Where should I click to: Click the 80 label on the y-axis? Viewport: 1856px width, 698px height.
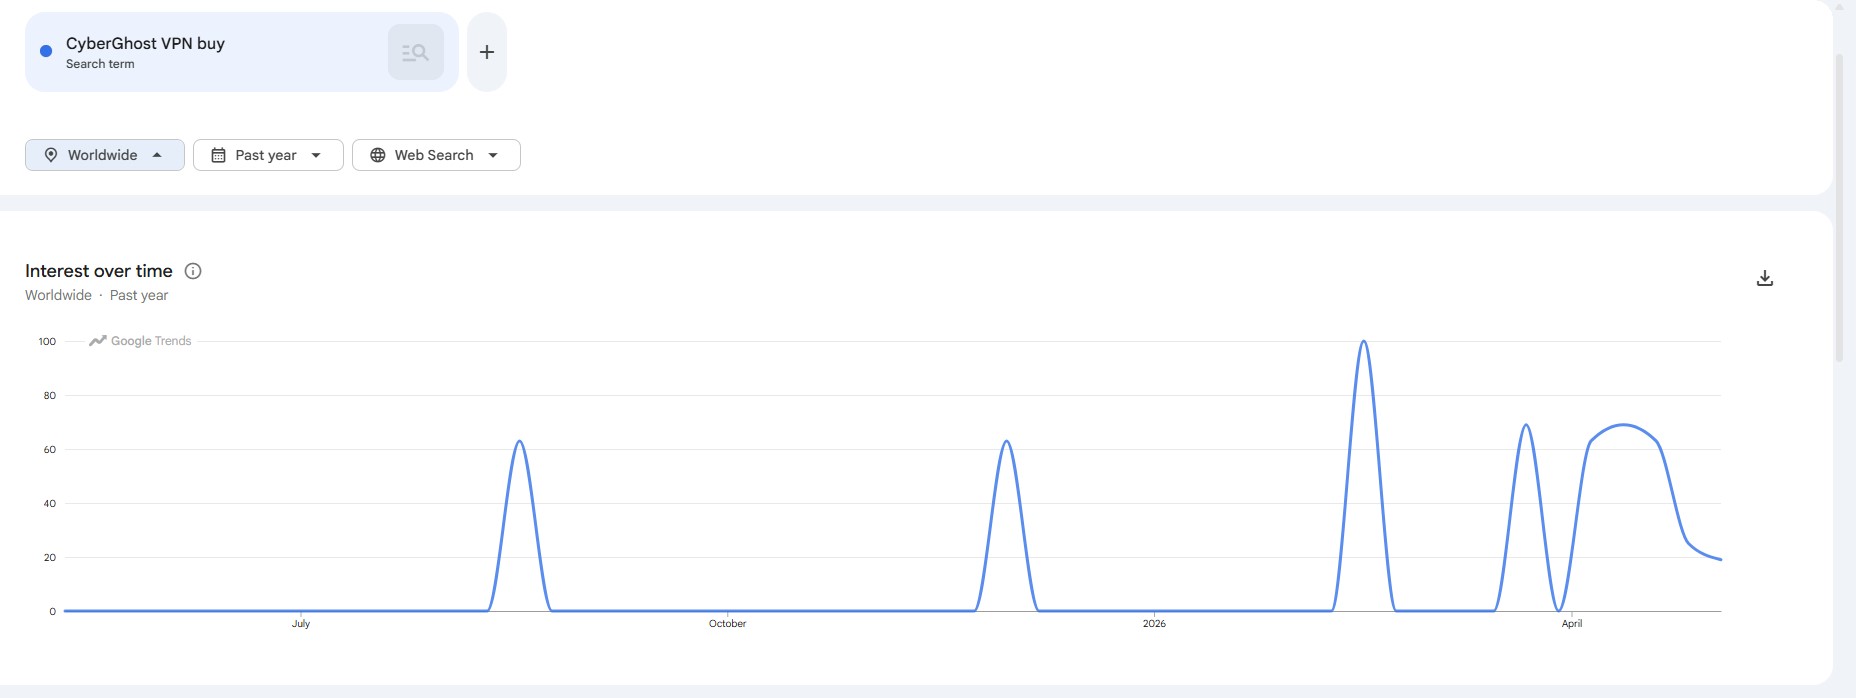click(x=50, y=395)
